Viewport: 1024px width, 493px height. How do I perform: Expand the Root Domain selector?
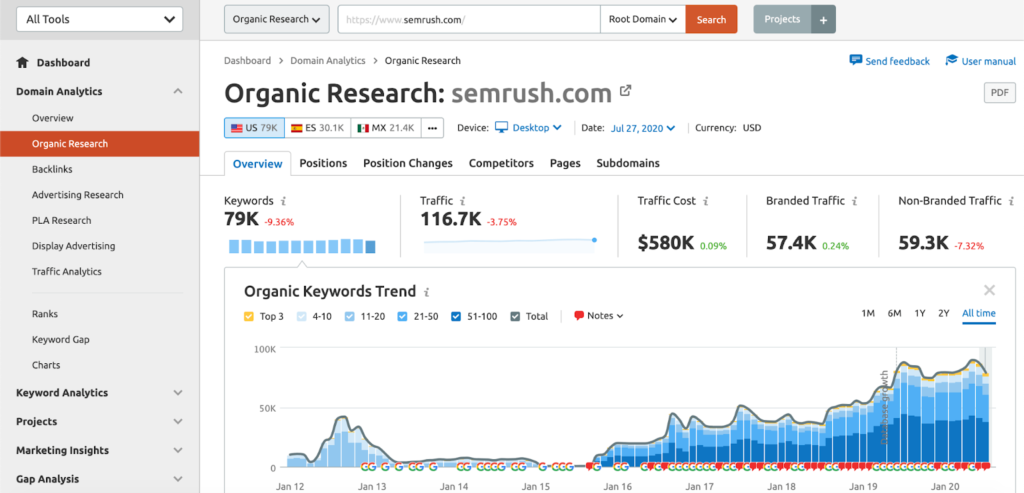tap(643, 19)
